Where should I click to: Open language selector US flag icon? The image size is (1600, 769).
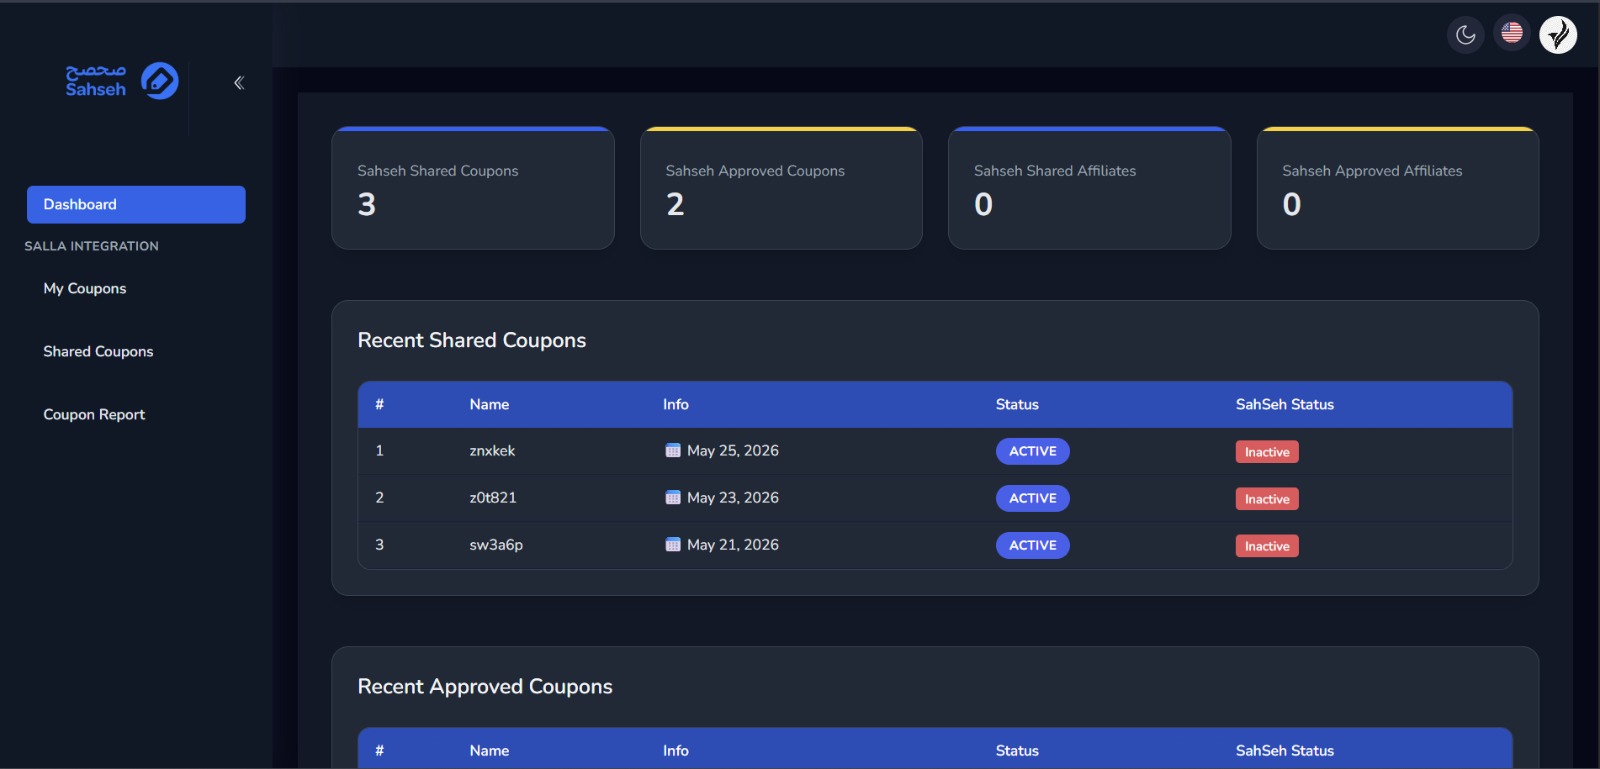pyautogui.click(x=1512, y=33)
